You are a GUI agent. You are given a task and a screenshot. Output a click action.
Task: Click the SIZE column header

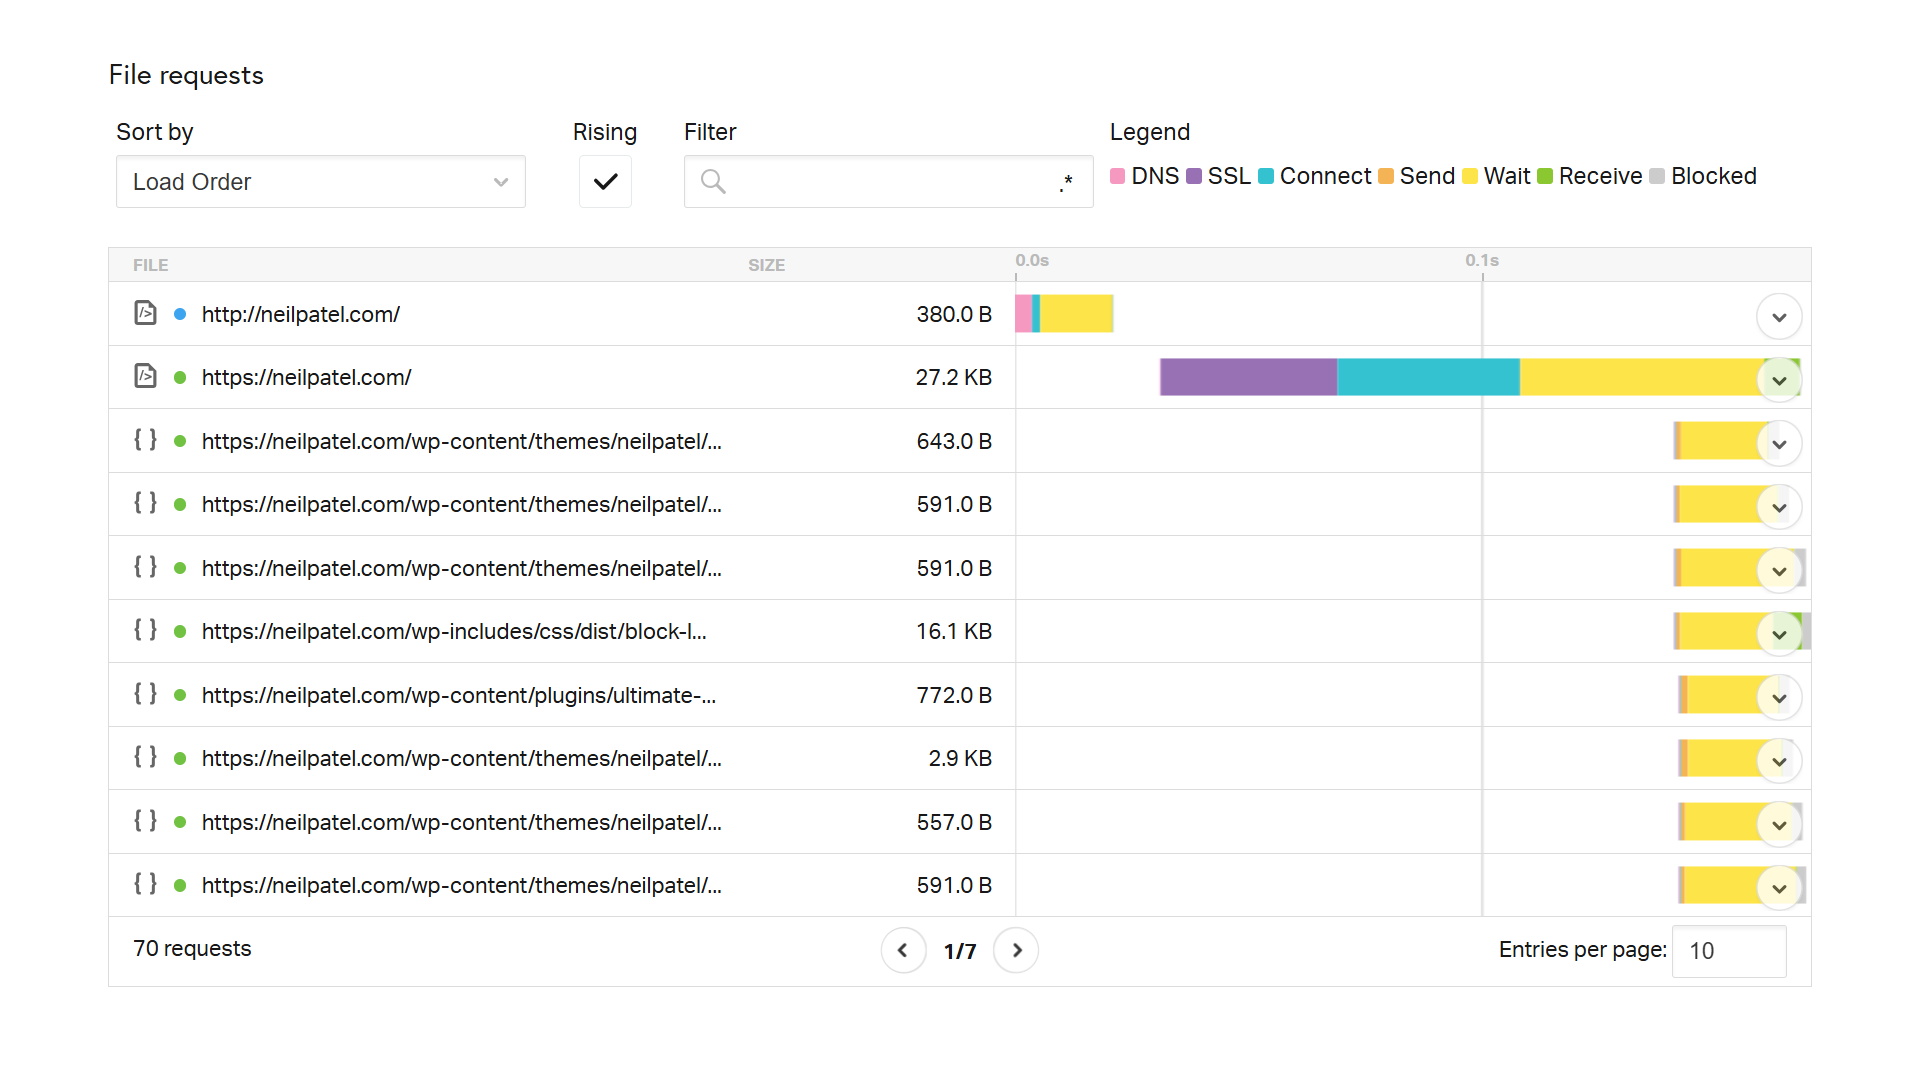click(x=767, y=265)
